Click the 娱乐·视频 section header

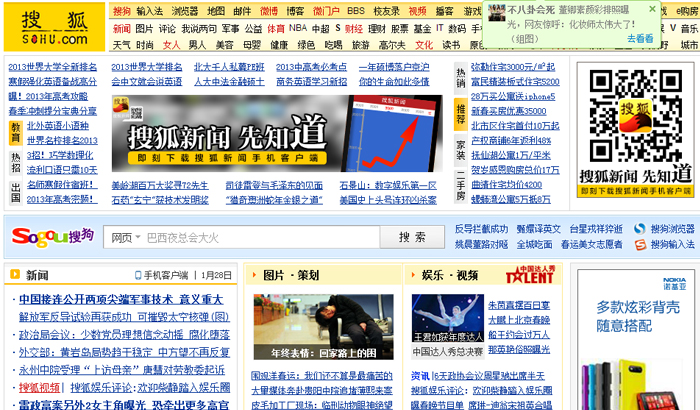450,275
